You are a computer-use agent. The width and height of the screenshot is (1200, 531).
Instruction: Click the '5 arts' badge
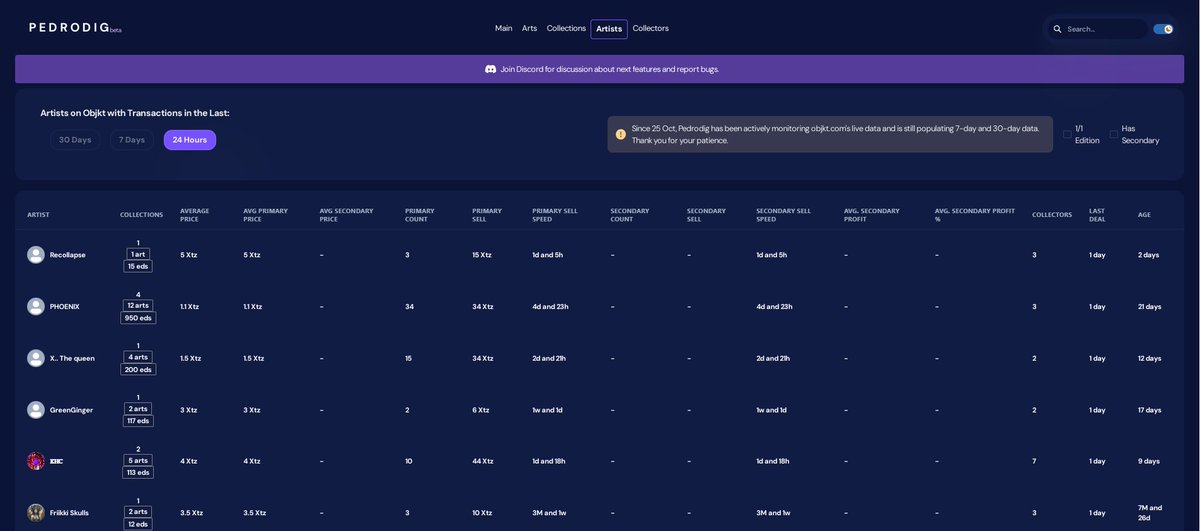(138, 461)
